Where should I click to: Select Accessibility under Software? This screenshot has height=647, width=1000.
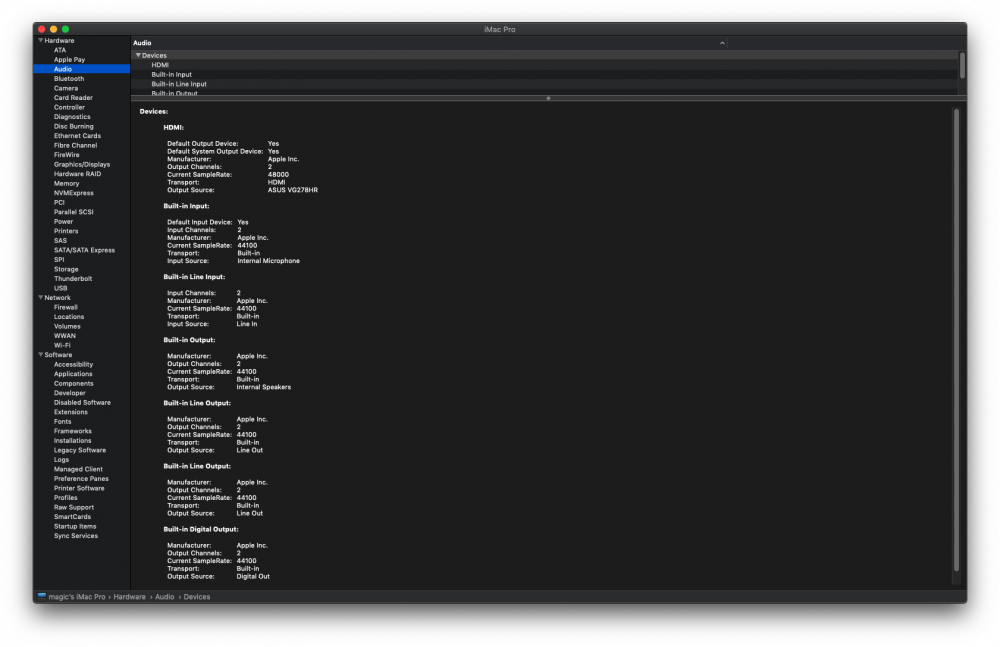point(73,364)
